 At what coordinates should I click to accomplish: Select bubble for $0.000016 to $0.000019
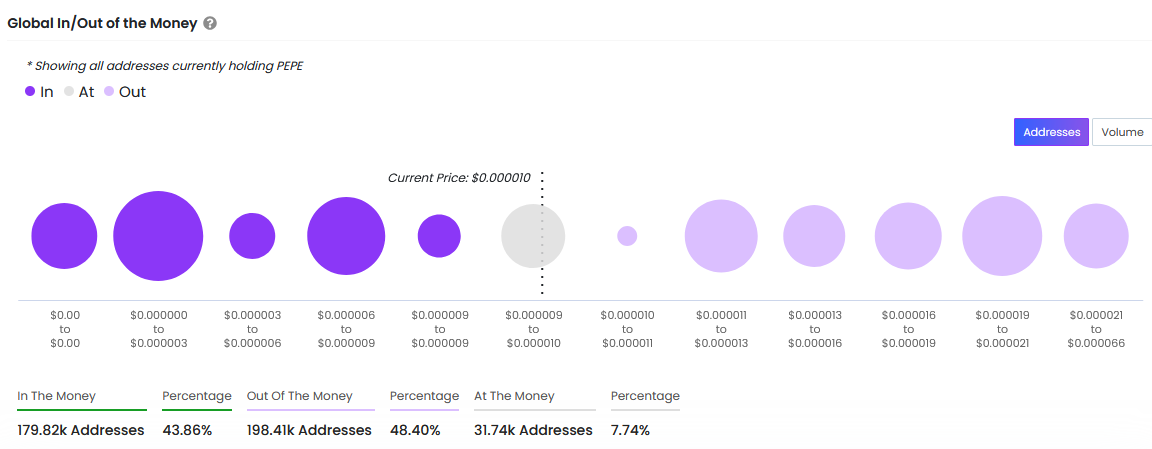[908, 236]
